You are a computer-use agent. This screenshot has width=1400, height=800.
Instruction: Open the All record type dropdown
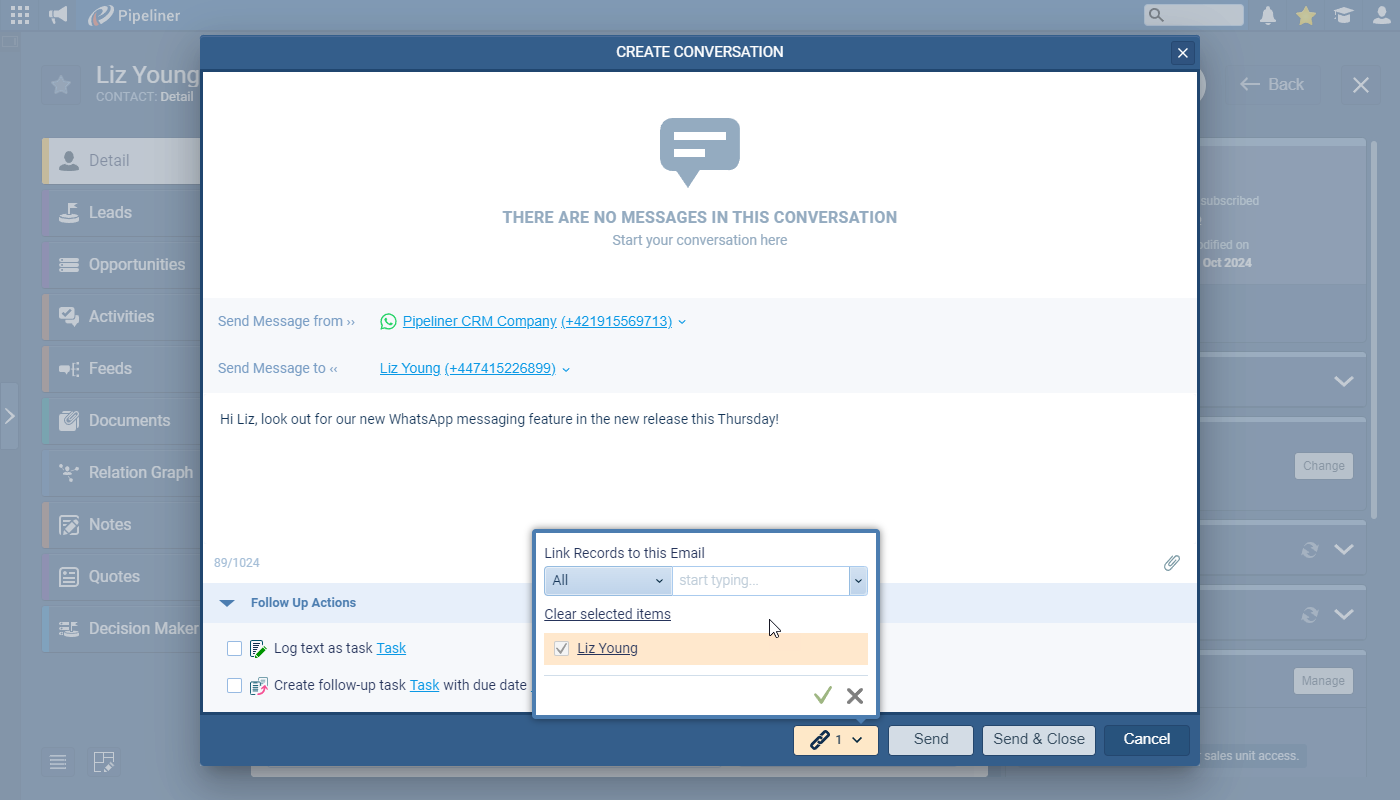coord(608,581)
